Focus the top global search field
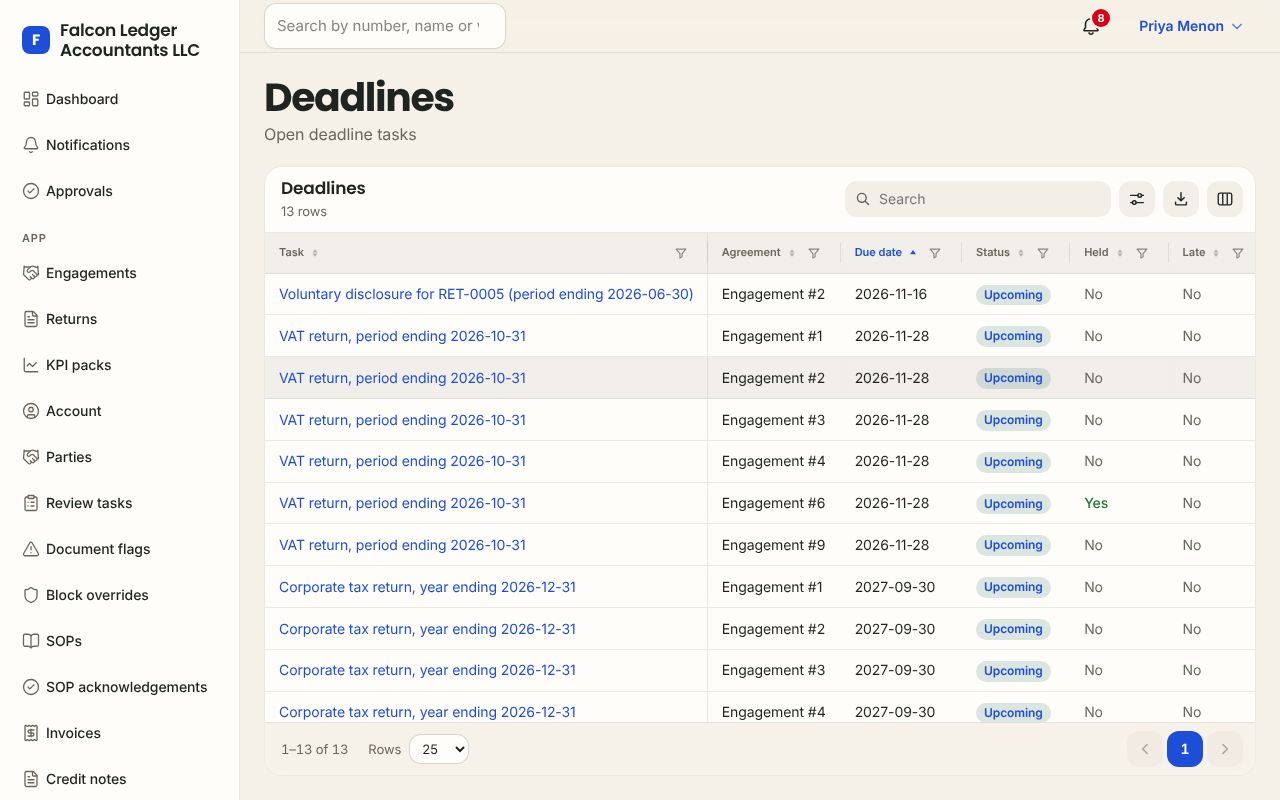The height and width of the screenshot is (800, 1280). pyautogui.click(x=385, y=26)
